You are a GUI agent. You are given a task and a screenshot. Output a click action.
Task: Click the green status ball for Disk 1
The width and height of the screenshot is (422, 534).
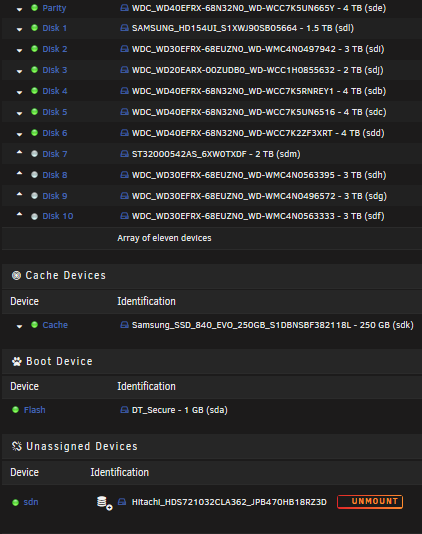click(x=34, y=28)
